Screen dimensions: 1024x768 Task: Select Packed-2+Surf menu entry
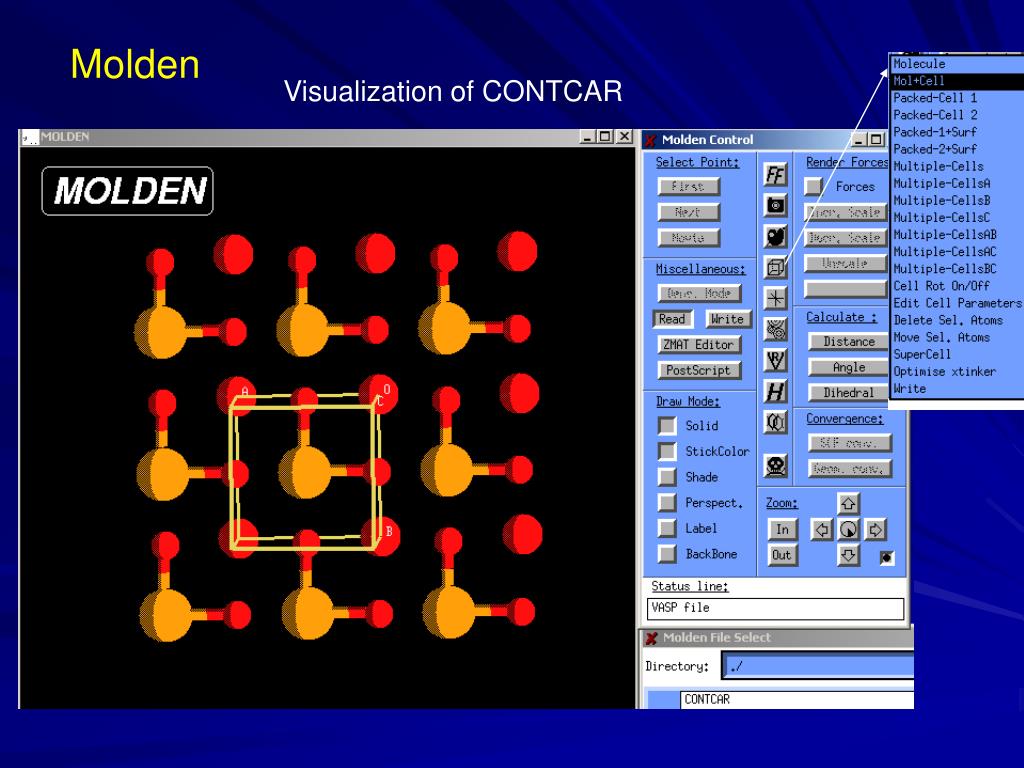(957, 149)
